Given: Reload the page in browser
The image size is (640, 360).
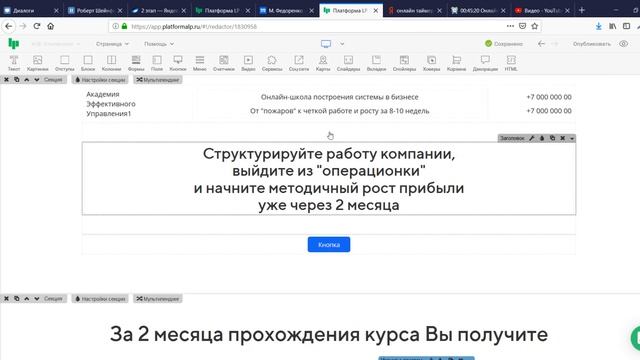Looking at the screenshot, I should [x=37, y=26].
